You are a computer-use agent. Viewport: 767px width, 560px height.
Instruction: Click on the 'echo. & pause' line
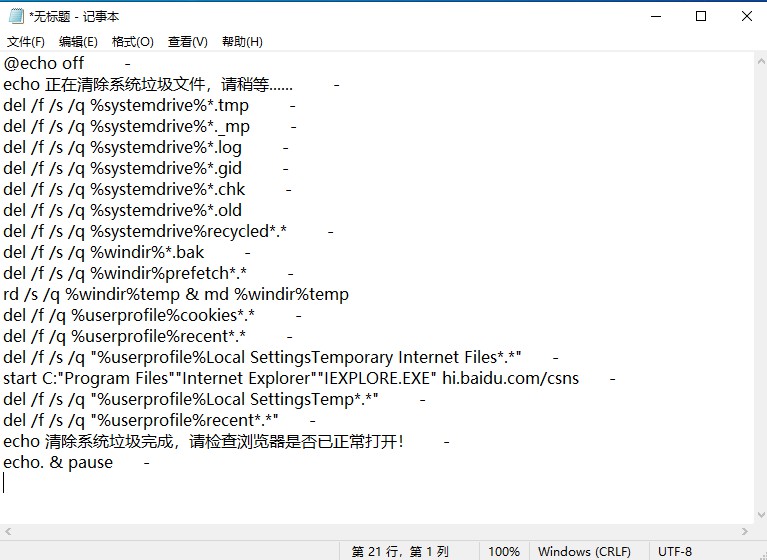(58, 462)
